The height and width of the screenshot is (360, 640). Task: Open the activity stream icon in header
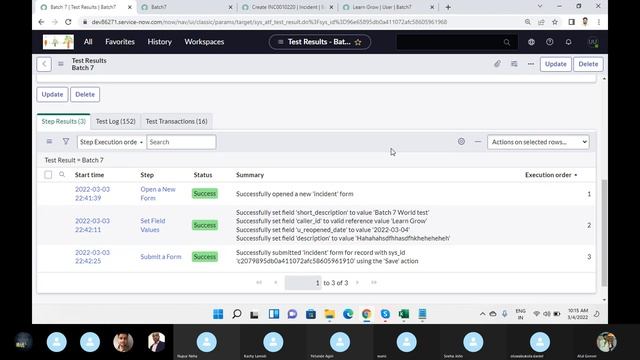coord(514,64)
